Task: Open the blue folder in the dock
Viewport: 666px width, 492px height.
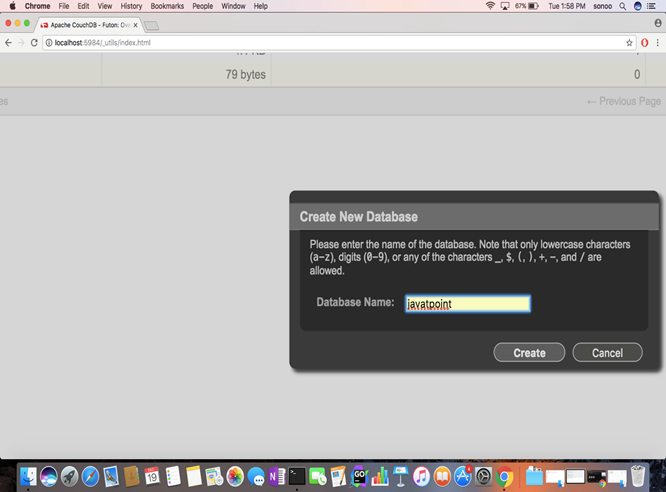Action: pos(534,476)
